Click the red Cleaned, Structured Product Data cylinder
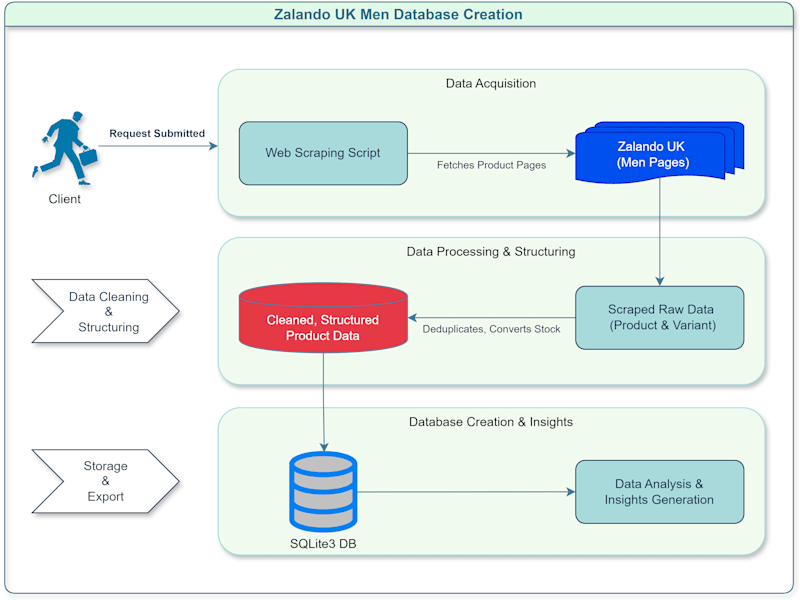The height and width of the screenshot is (600, 800). [323, 318]
